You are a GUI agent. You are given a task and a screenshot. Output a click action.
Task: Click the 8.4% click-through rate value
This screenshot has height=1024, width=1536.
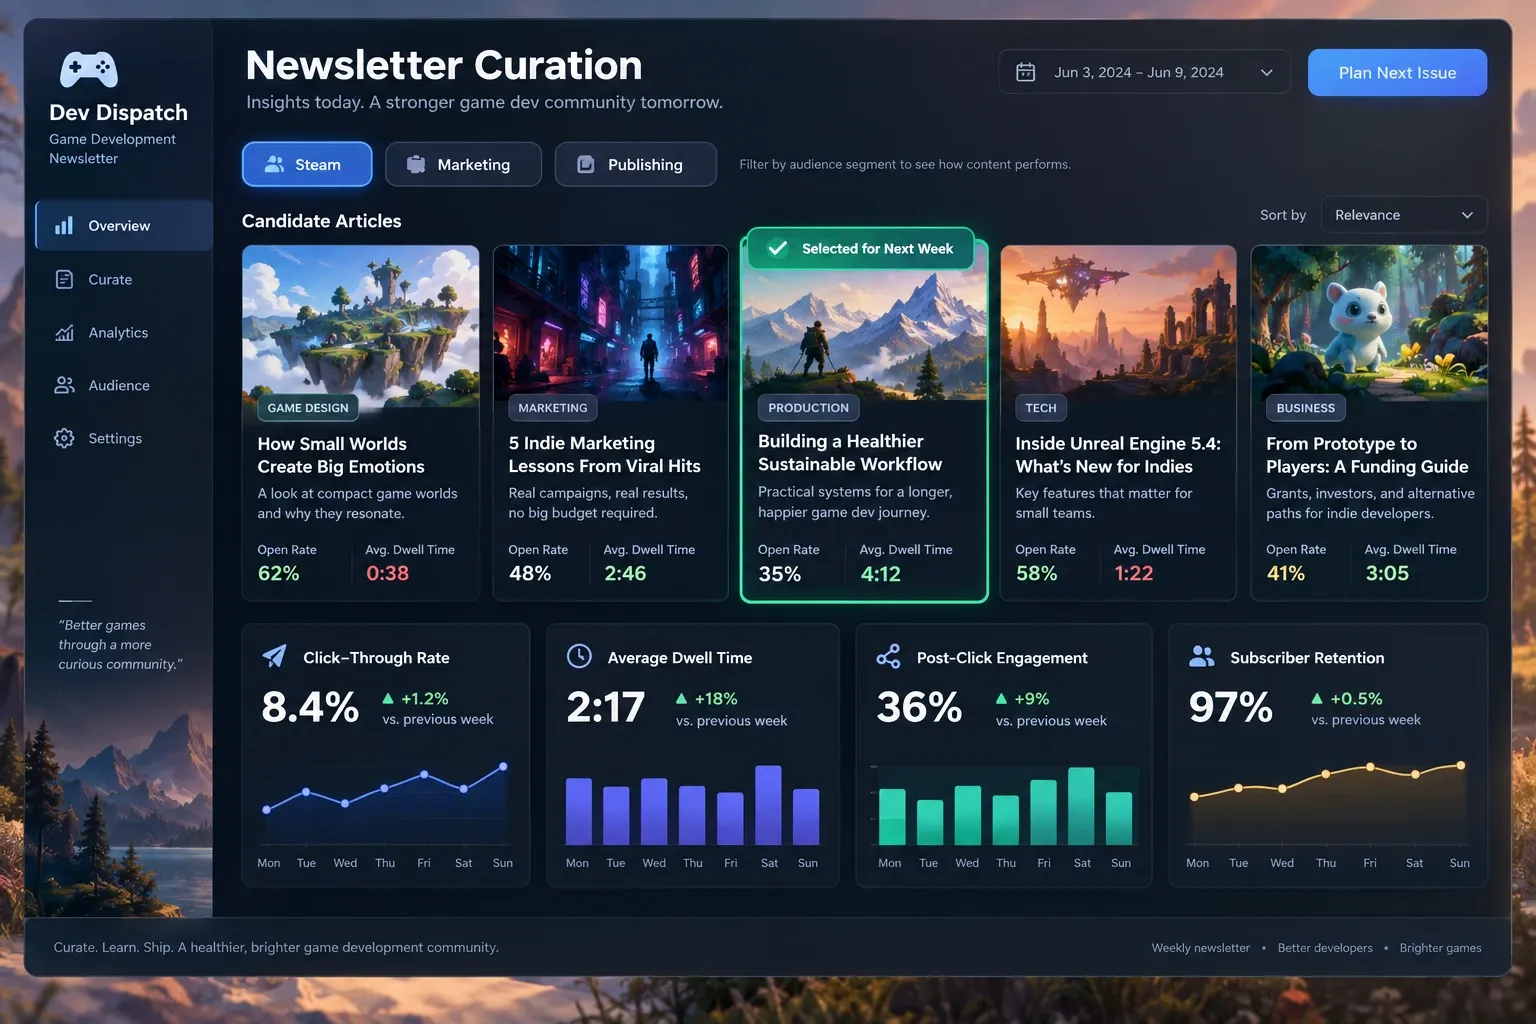[x=310, y=707]
